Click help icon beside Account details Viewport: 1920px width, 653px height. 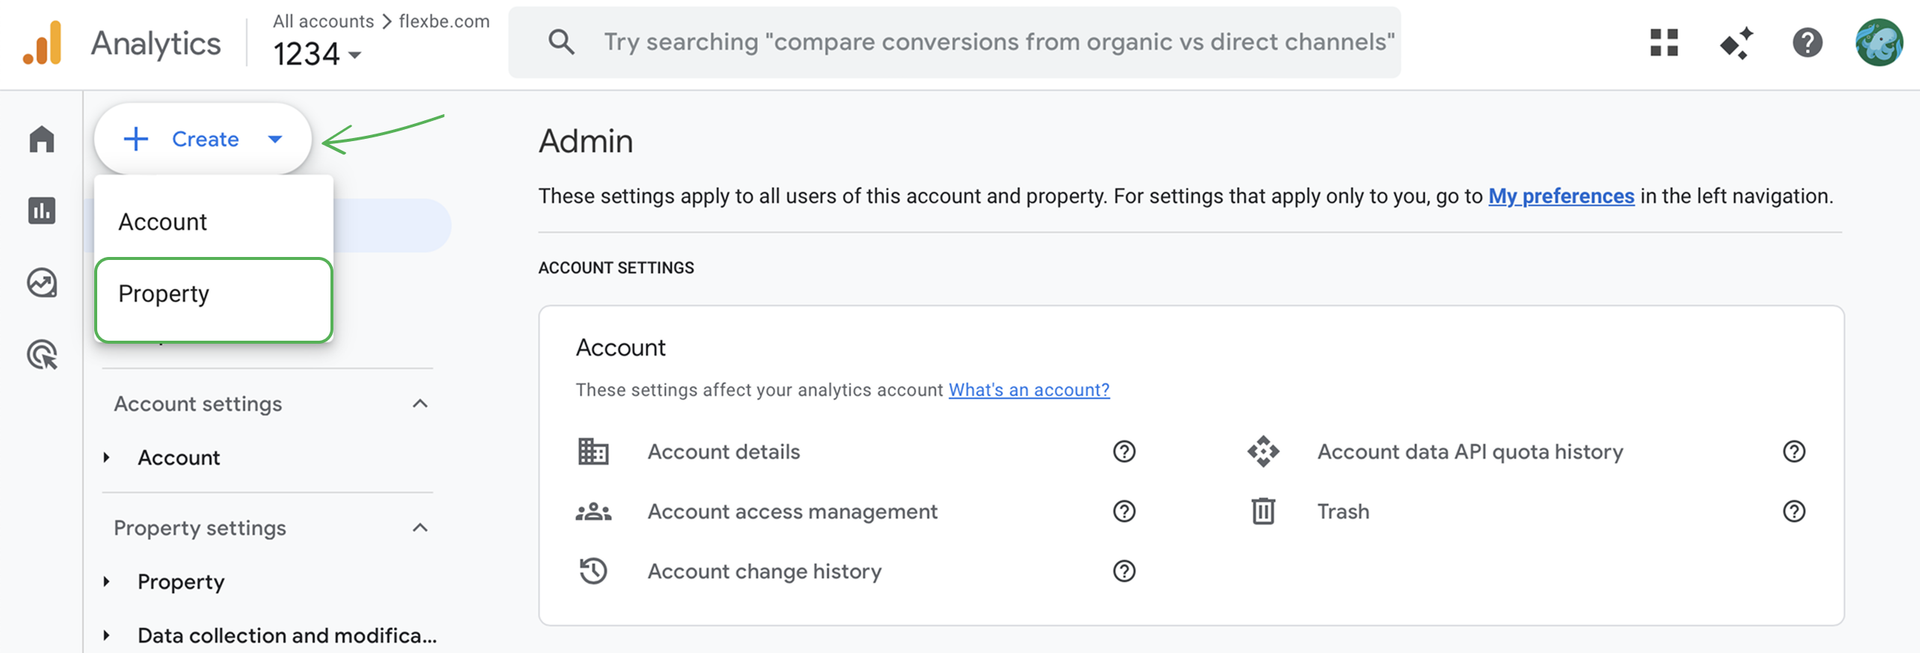click(1124, 452)
